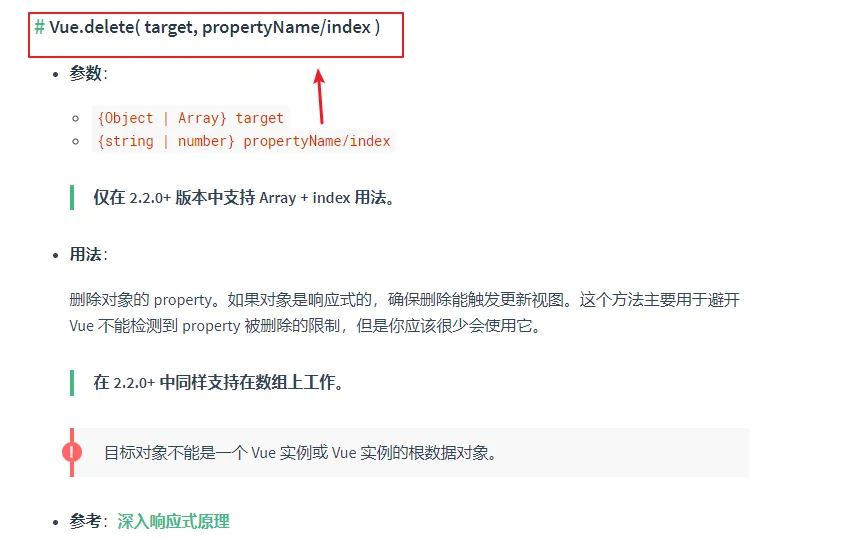Click the red arrow annotation
844x558 pixels.
[x=320, y=96]
